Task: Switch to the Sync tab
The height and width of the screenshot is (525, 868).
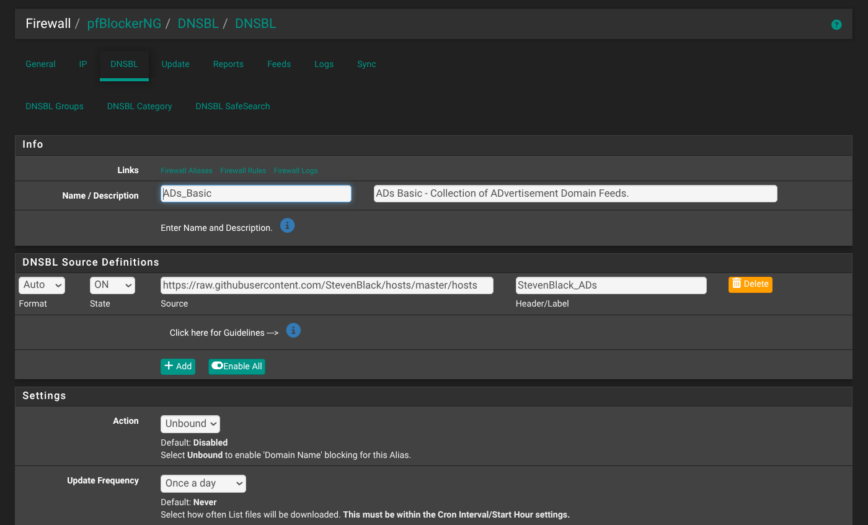Action: point(366,64)
